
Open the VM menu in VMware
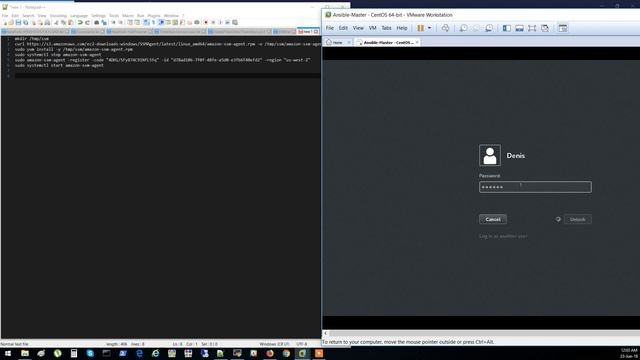pyautogui.click(x=372, y=28)
